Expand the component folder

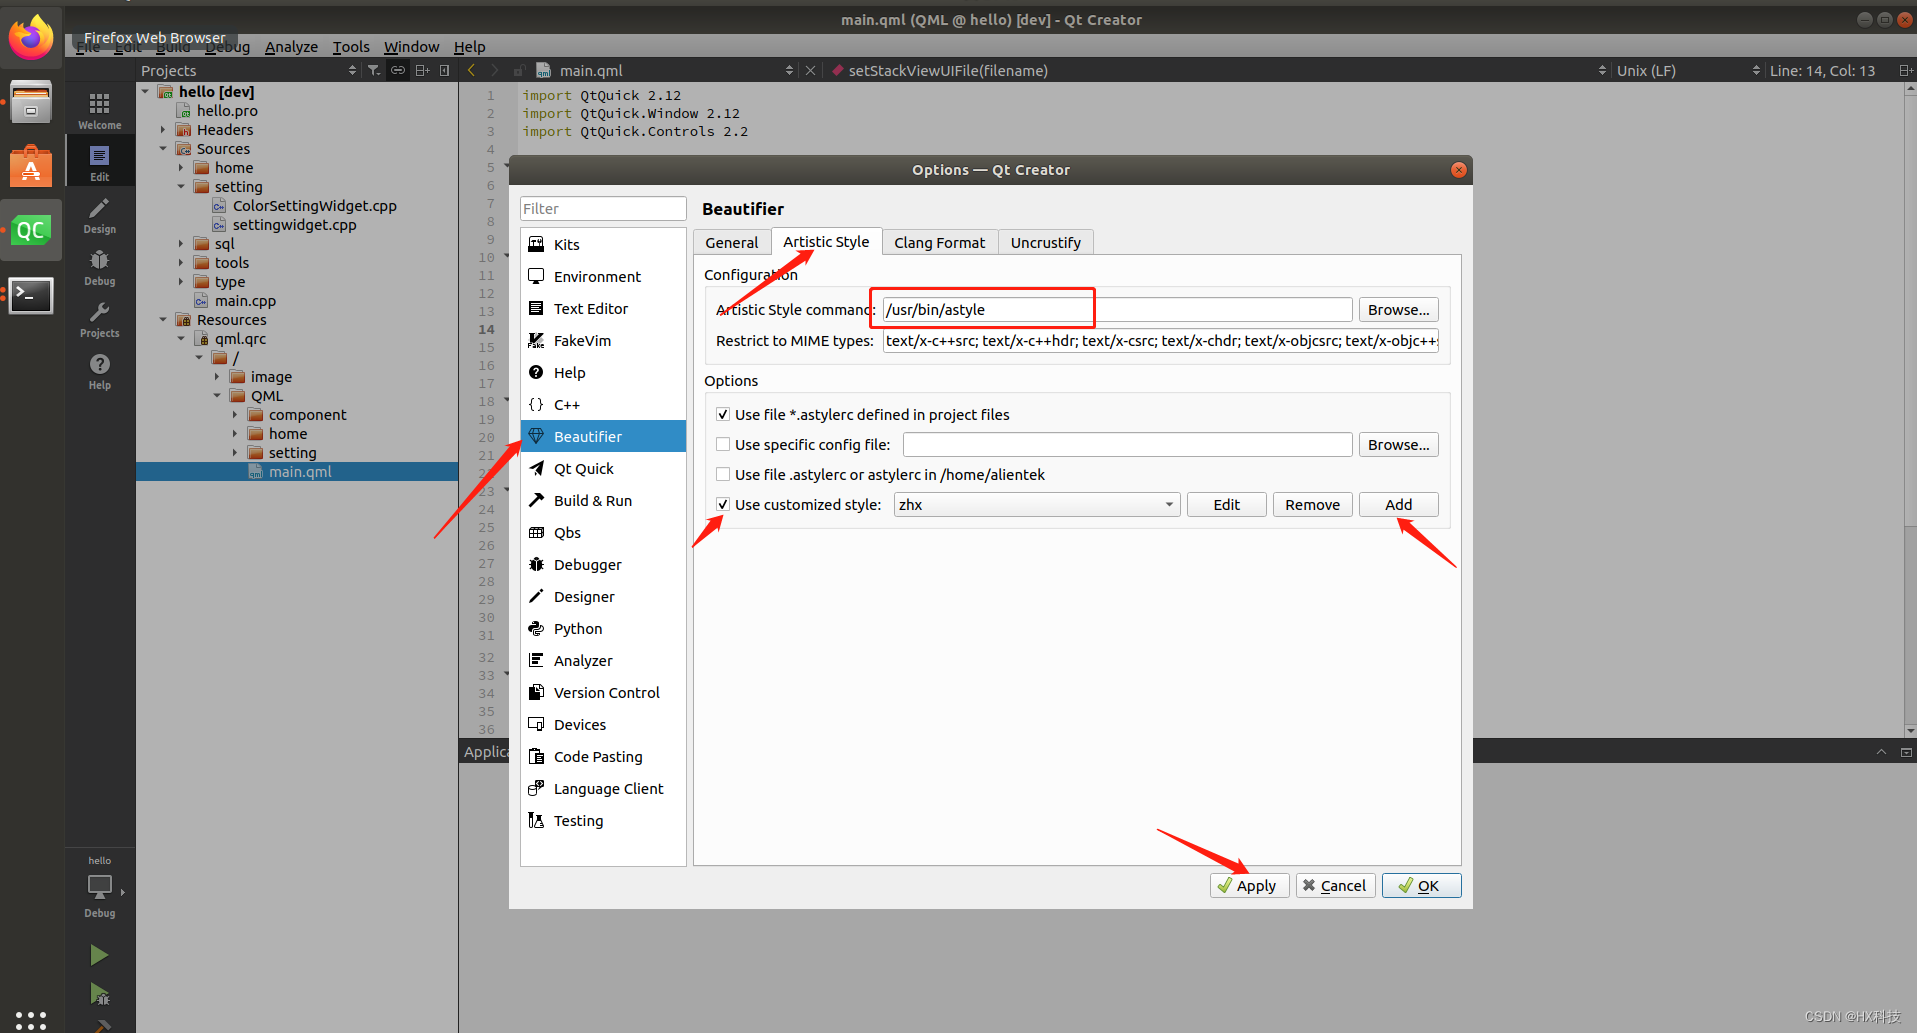click(x=235, y=414)
